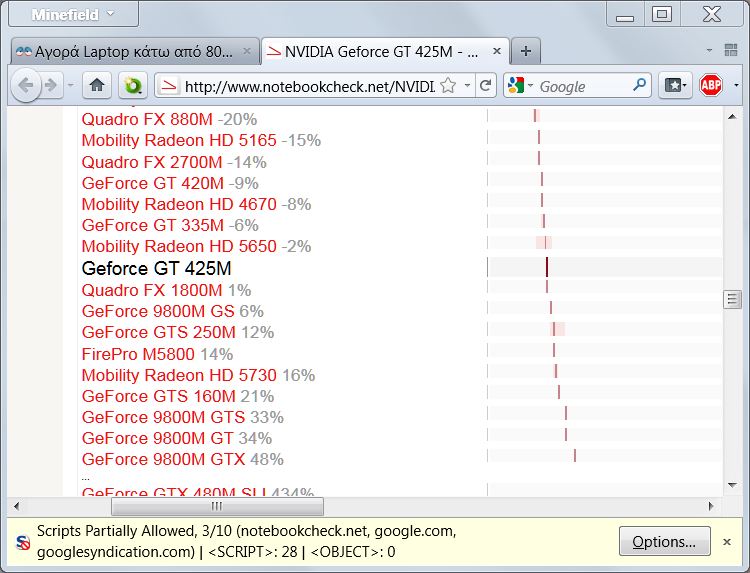Open the GeForce 9800M GTX link

(x=163, y=460)
